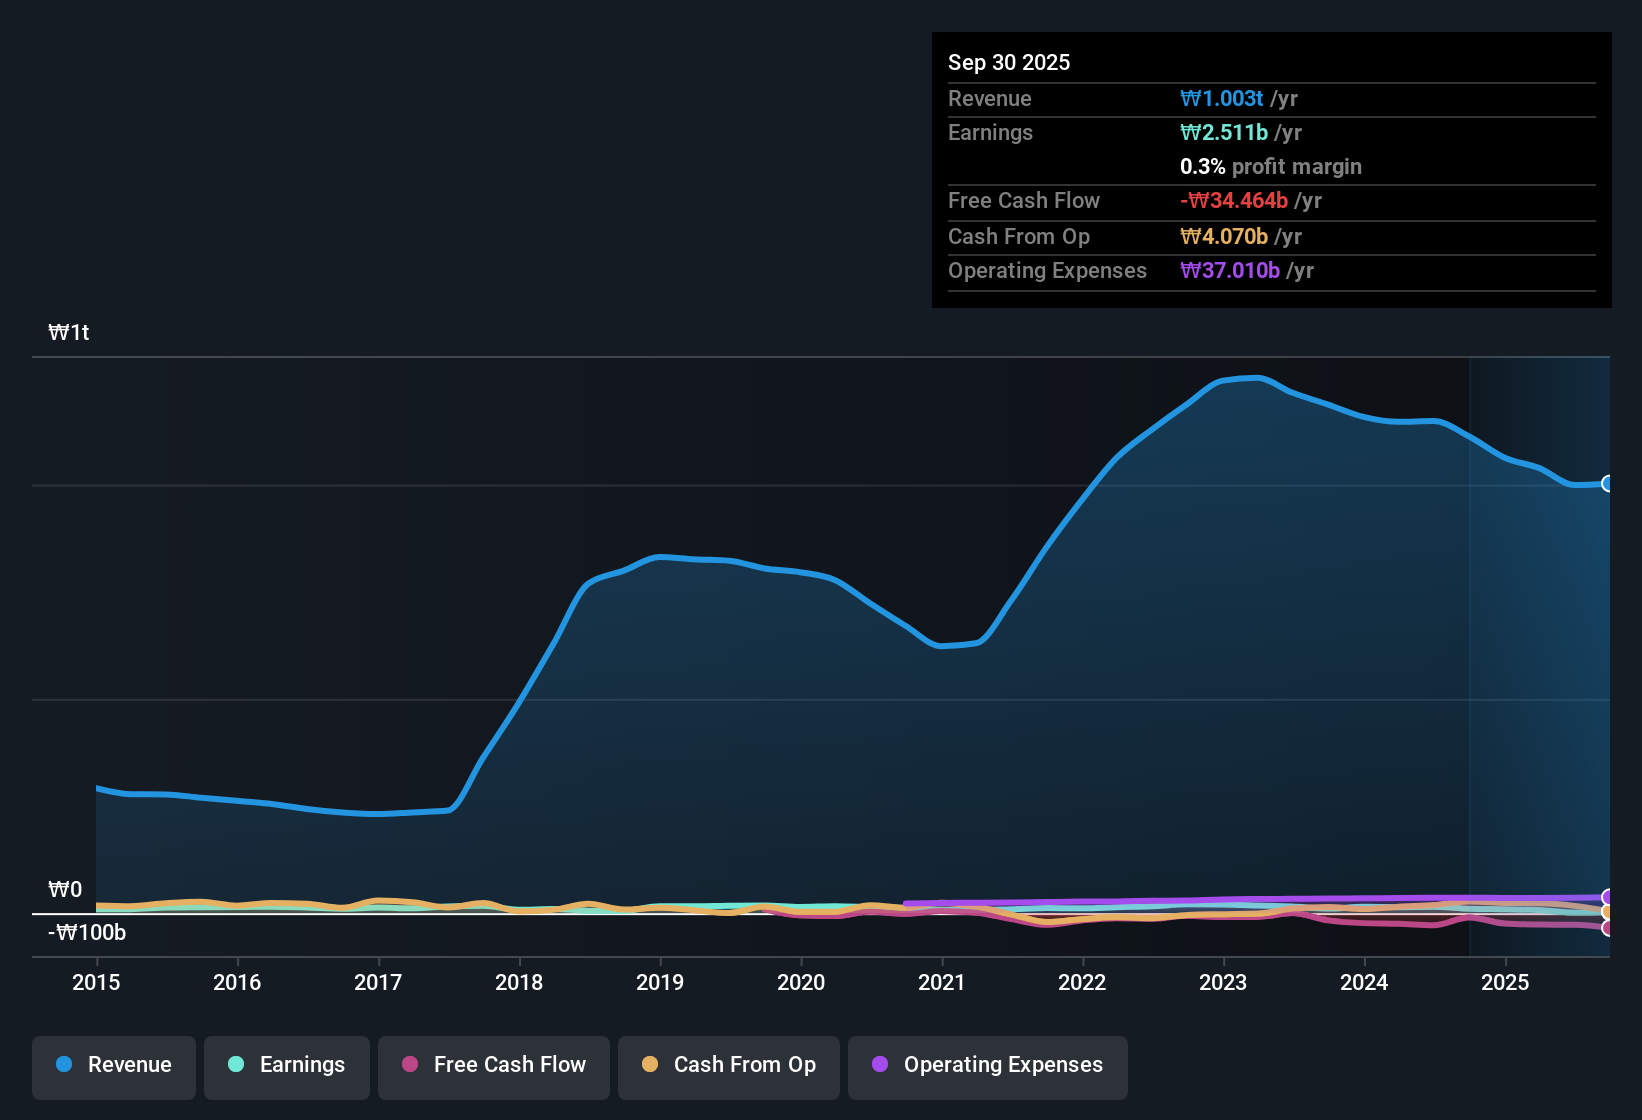
Task: Click the Cash From Op legend button
Action: [x=728, y=1067]
